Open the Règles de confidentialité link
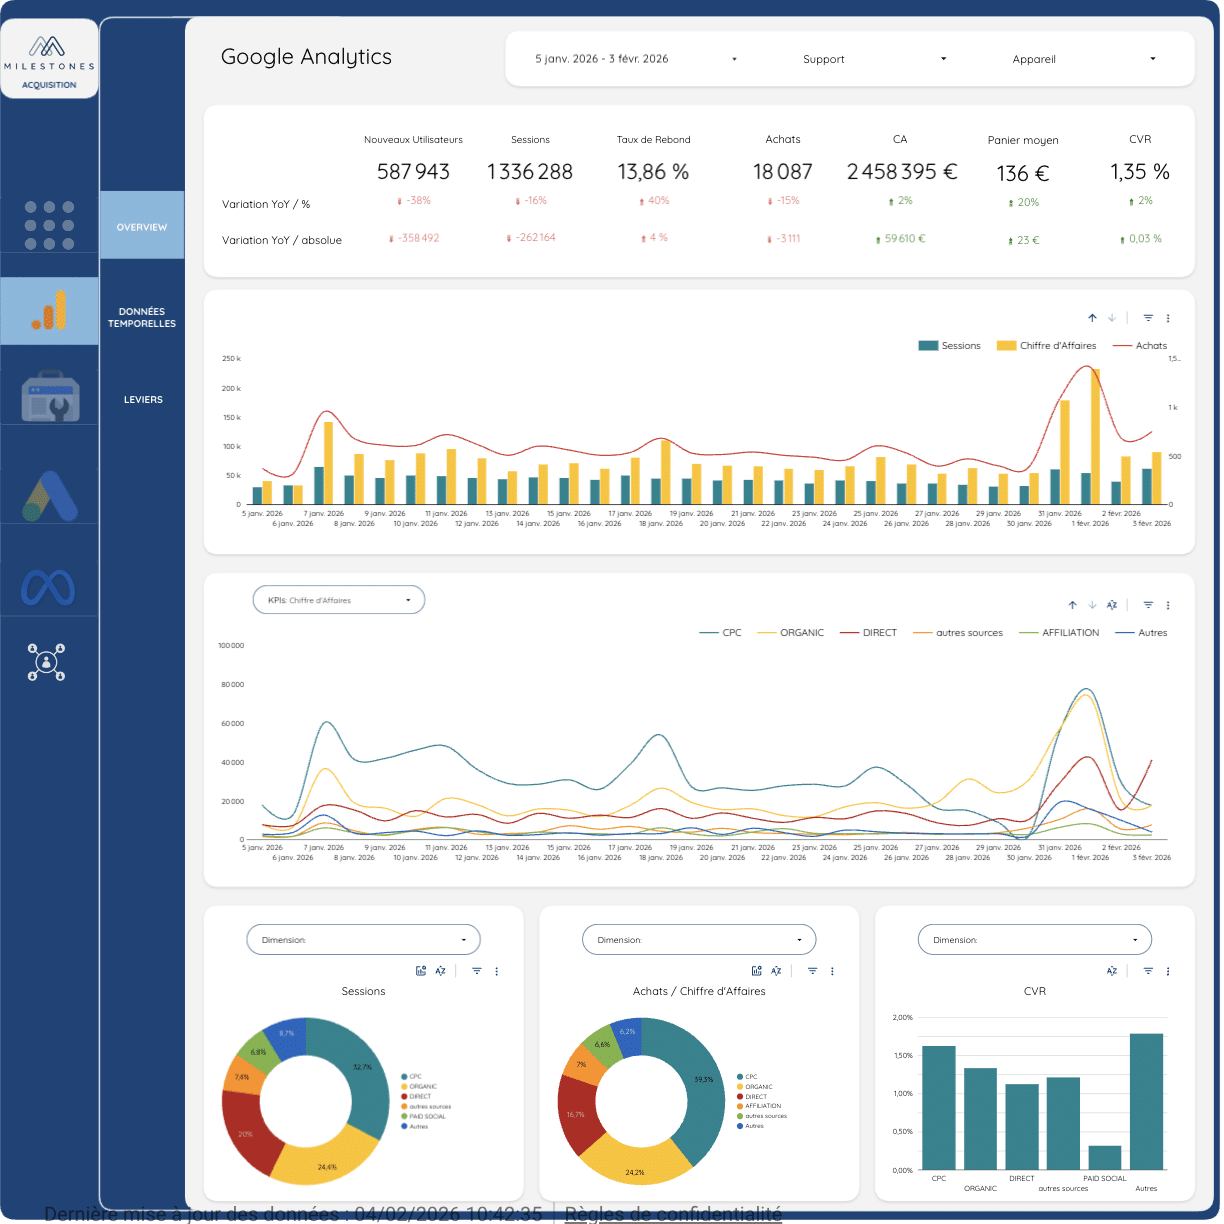 (672, 1213)
